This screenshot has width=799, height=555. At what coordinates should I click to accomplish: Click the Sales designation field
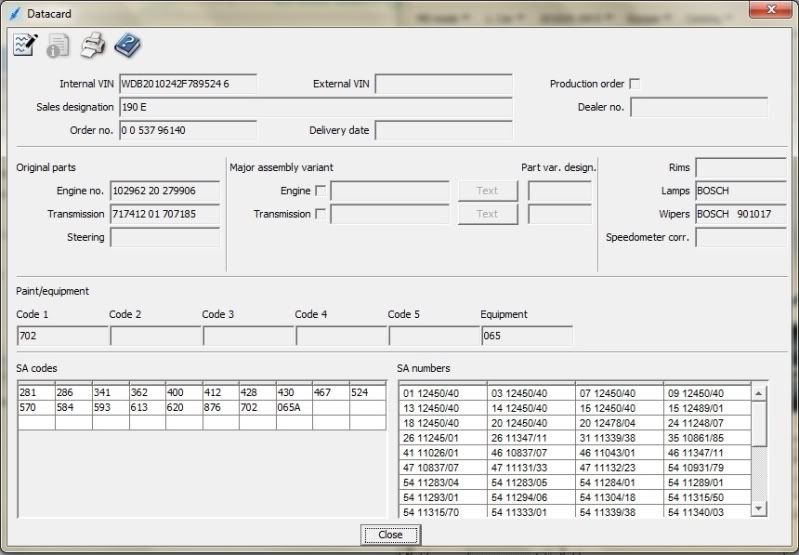coord(316,107)
